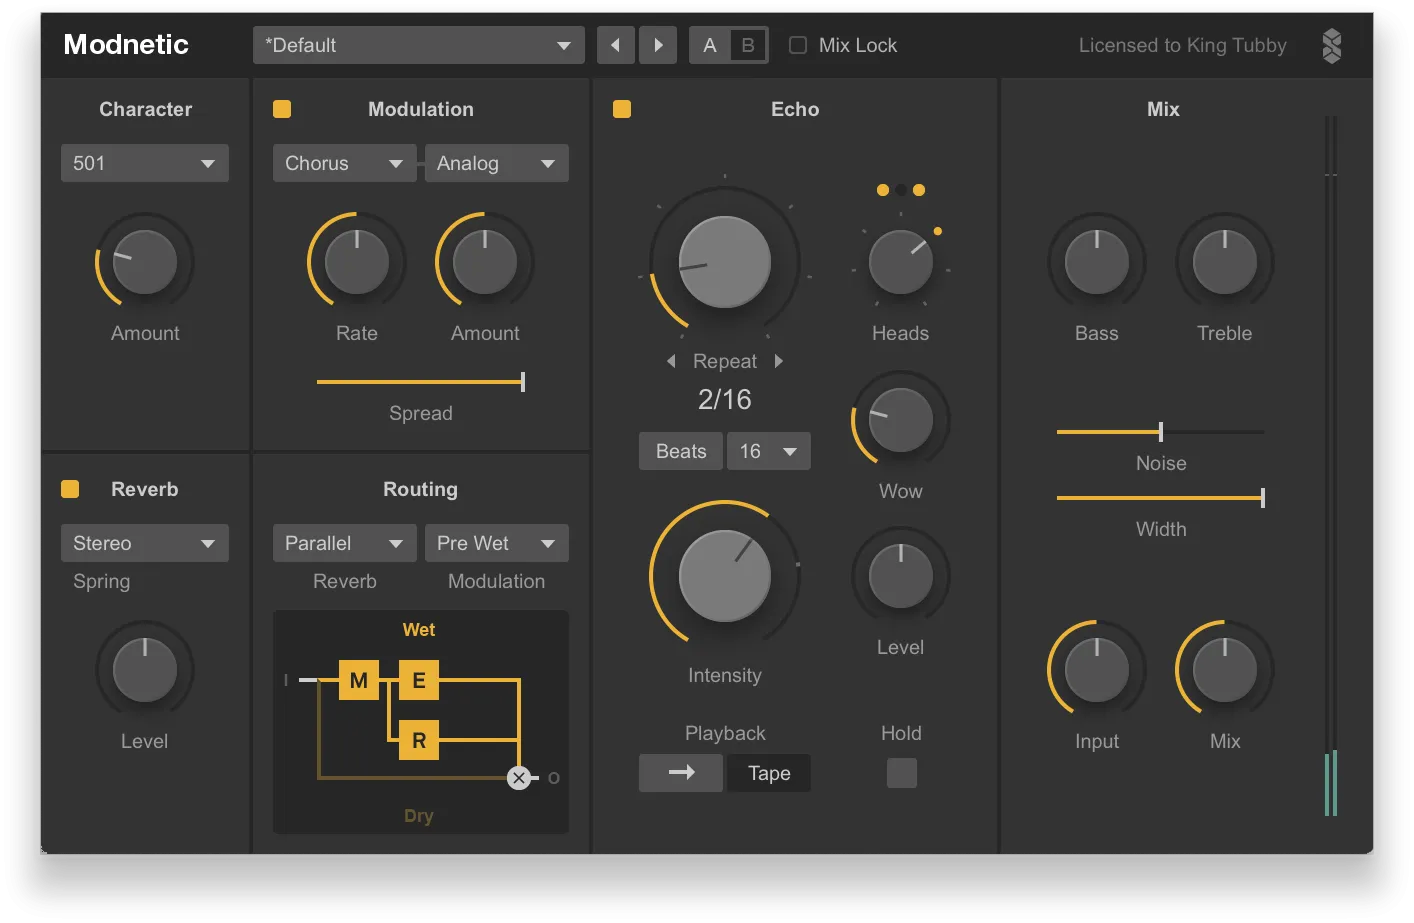This screenshot has height=923, width=1414.
Task: Click the Reverb Level knob
Action: click(x=145, y=670)
